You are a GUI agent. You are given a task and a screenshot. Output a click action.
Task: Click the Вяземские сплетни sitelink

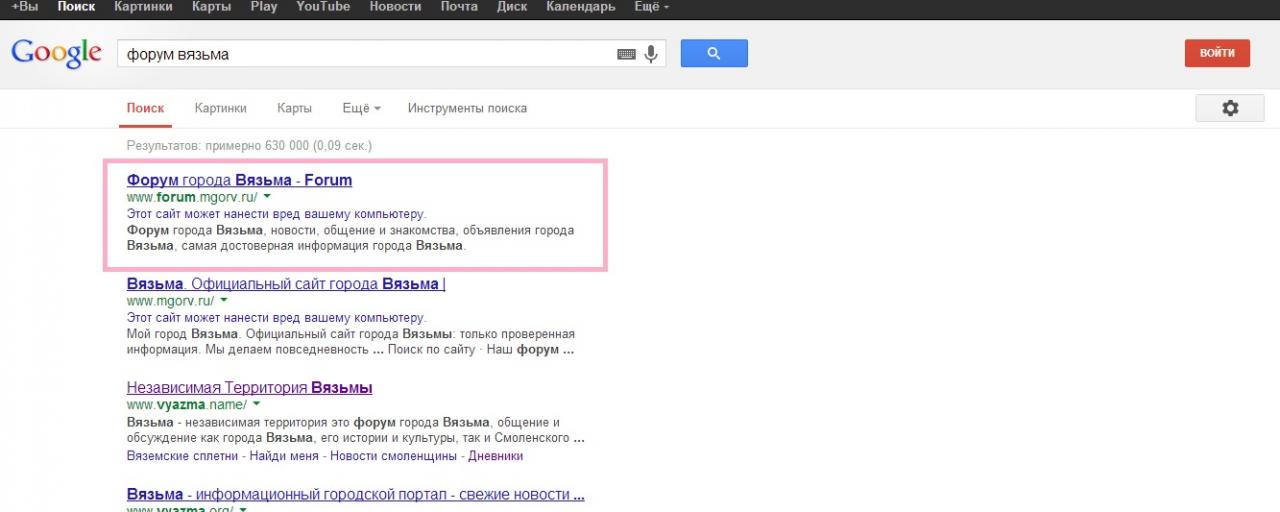(183, 456)
